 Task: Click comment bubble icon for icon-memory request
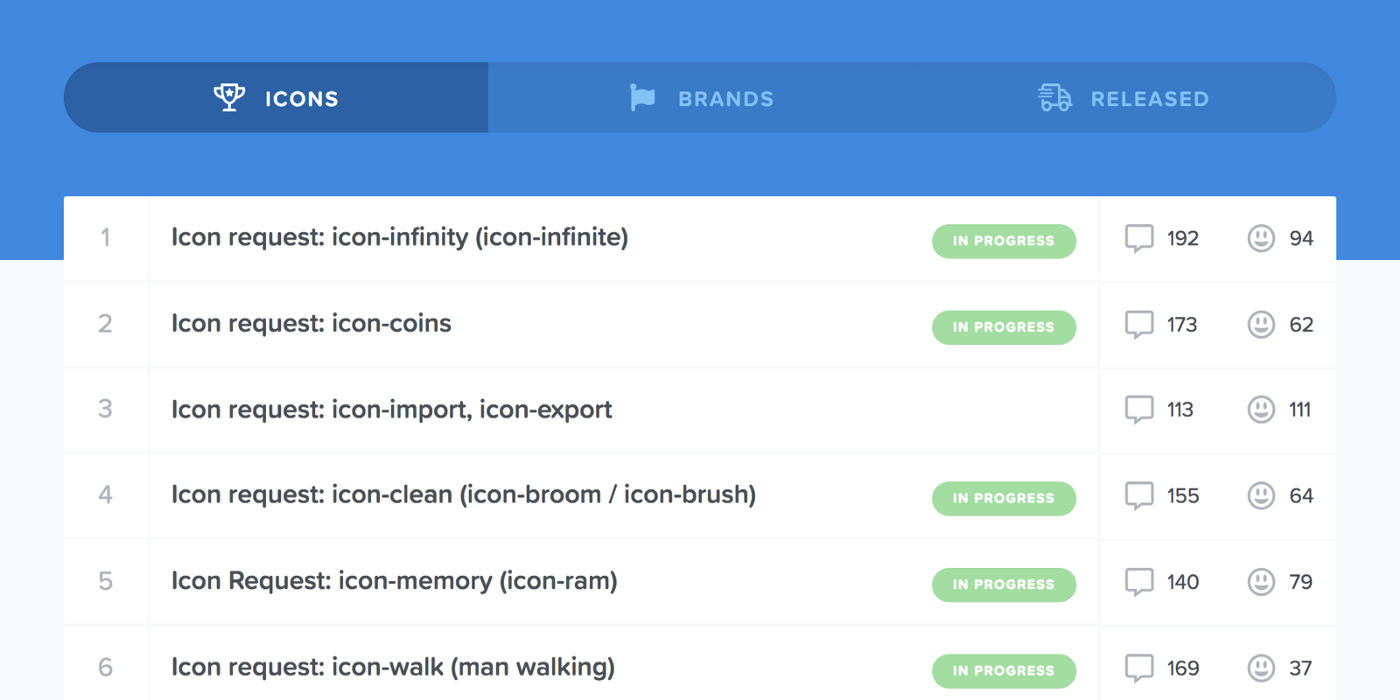1139,582
